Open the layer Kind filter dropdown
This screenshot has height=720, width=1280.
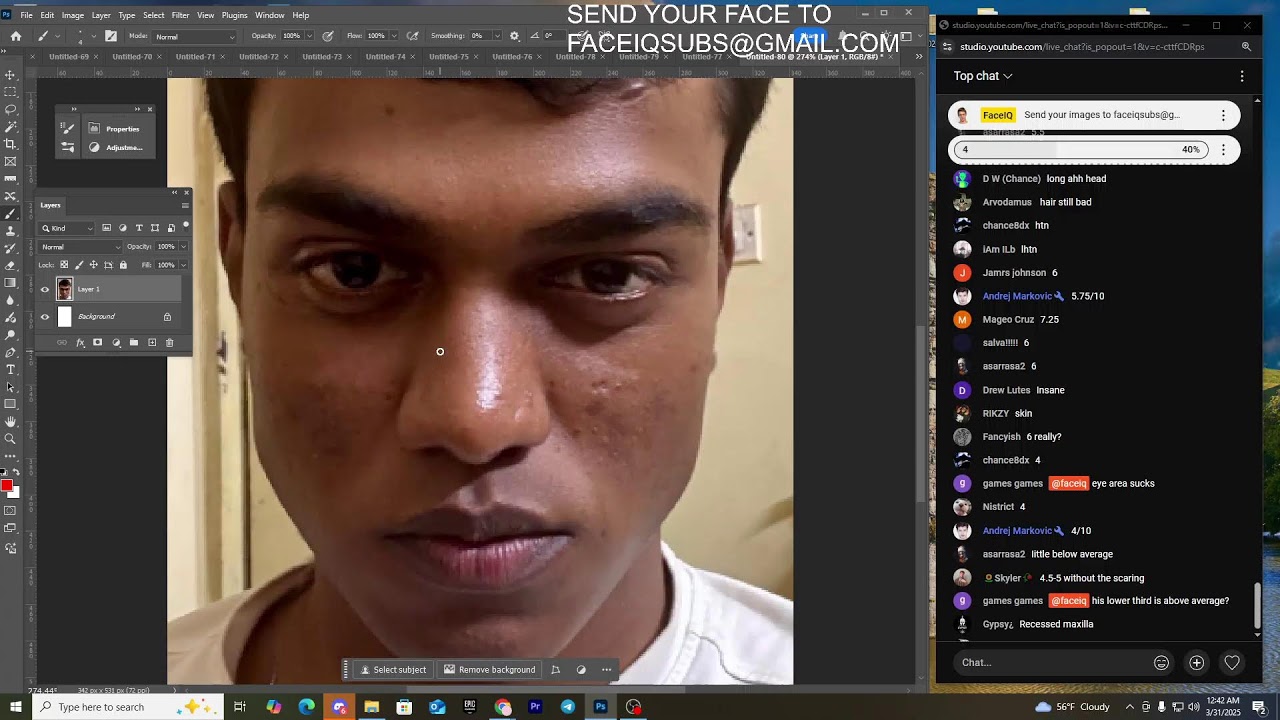67,228
